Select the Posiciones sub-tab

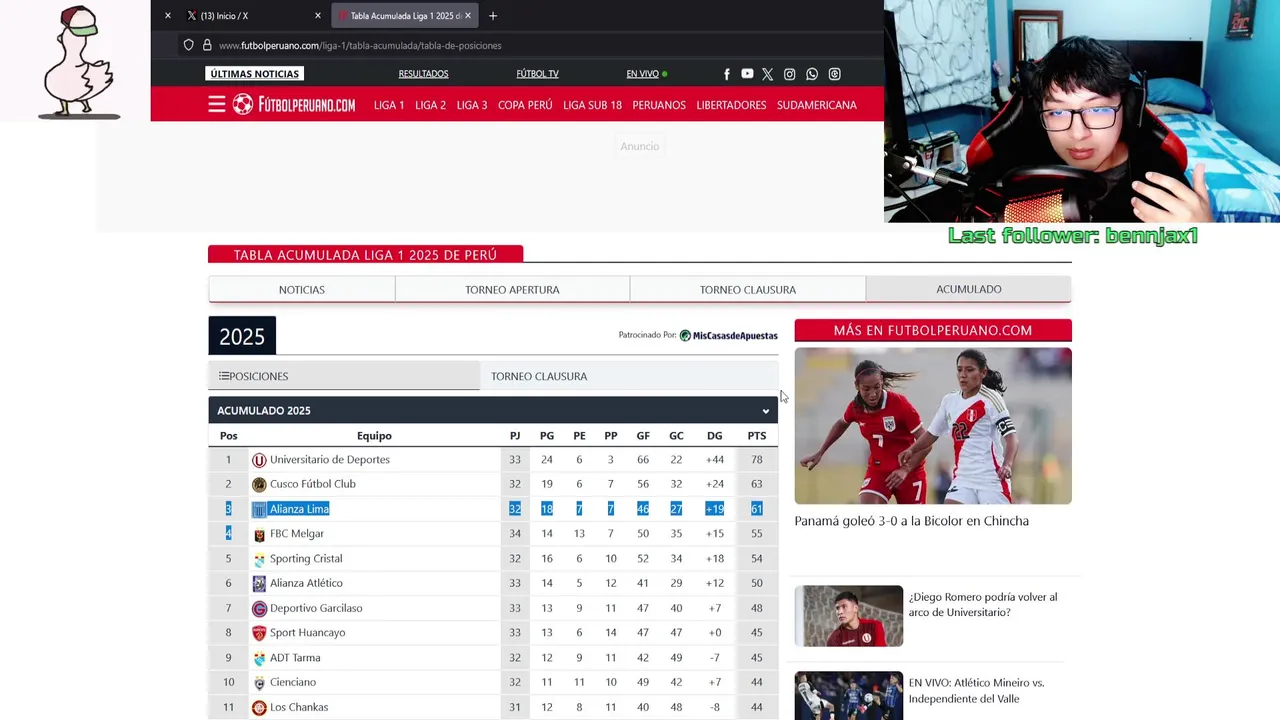click(344, 376)
